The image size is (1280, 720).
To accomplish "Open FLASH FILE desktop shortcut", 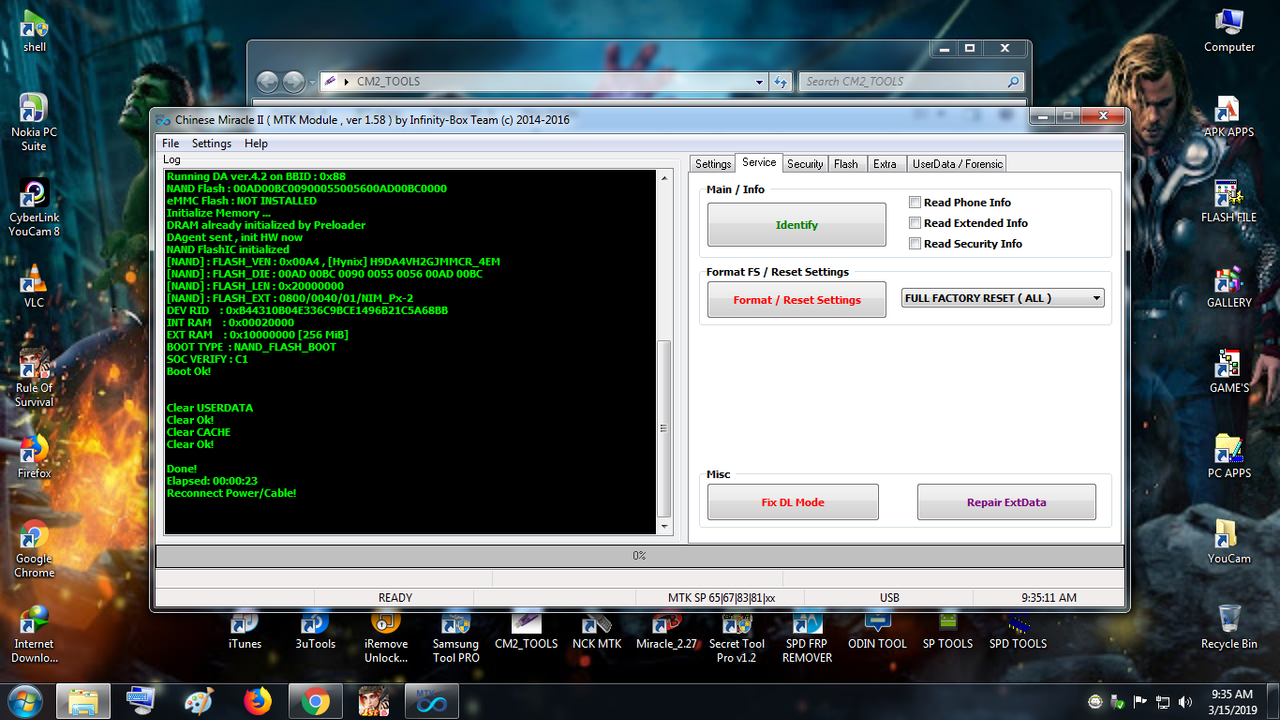I will pos(1229,199).
